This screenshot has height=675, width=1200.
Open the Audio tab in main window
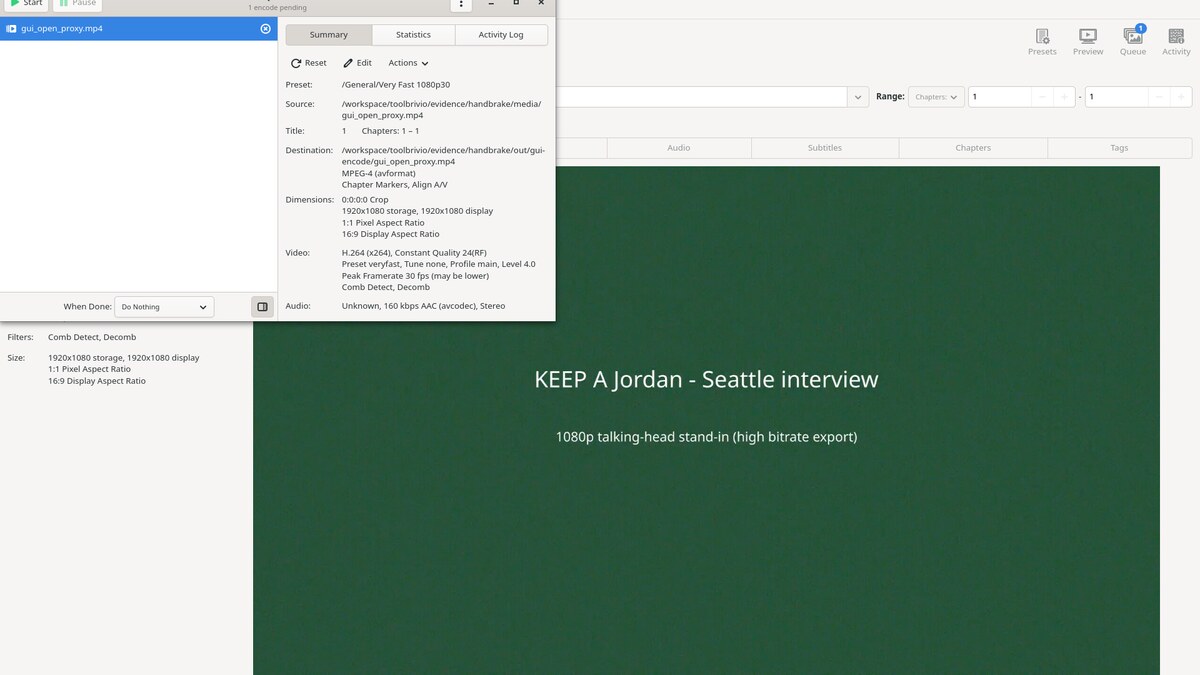(679, 148)
